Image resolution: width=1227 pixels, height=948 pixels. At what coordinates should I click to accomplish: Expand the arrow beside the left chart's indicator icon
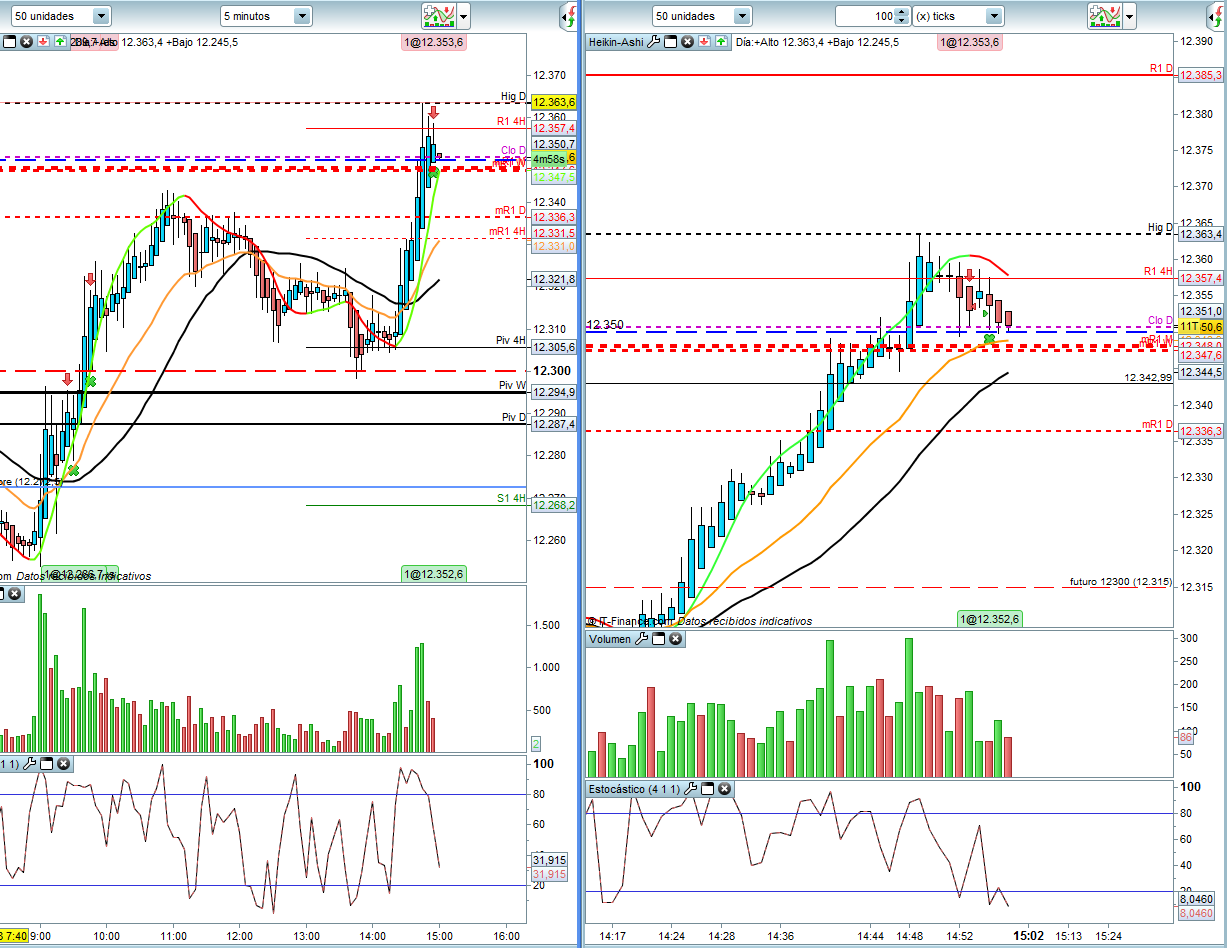[x=463, y=16]
